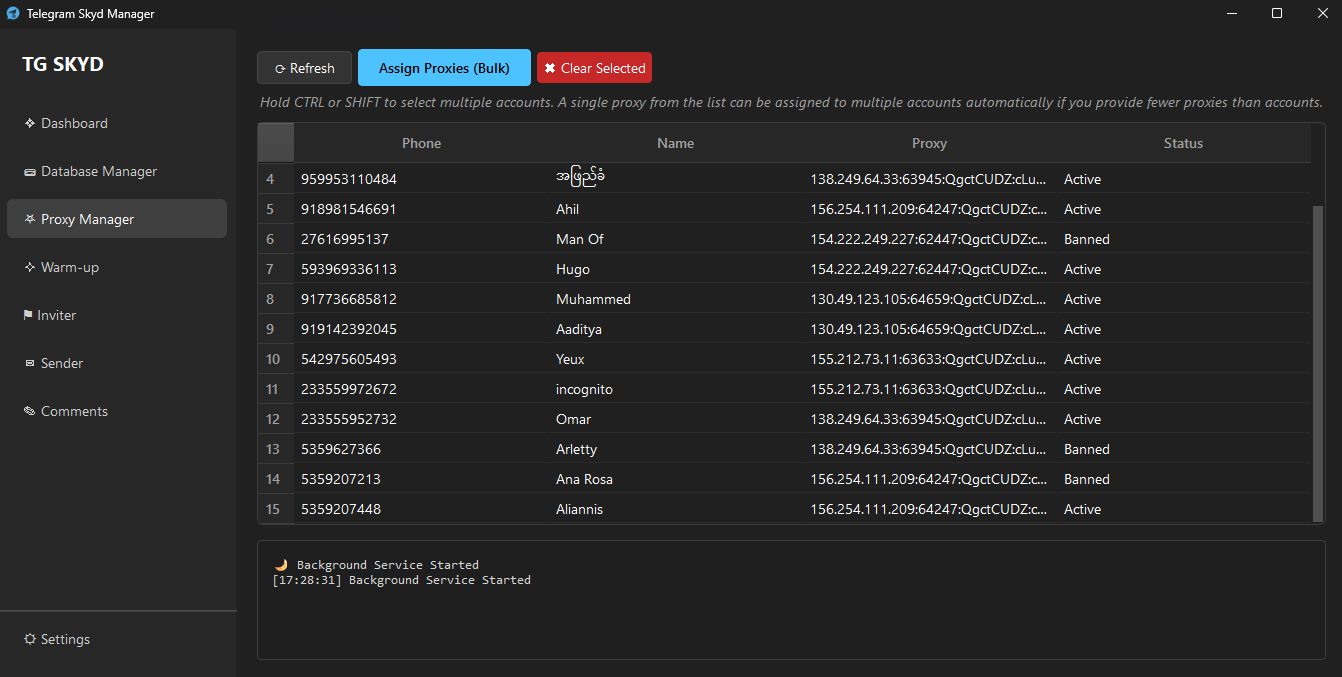The image size is (1342, 677).
Task: Click the Proxy column header
Action: (929, 143)
